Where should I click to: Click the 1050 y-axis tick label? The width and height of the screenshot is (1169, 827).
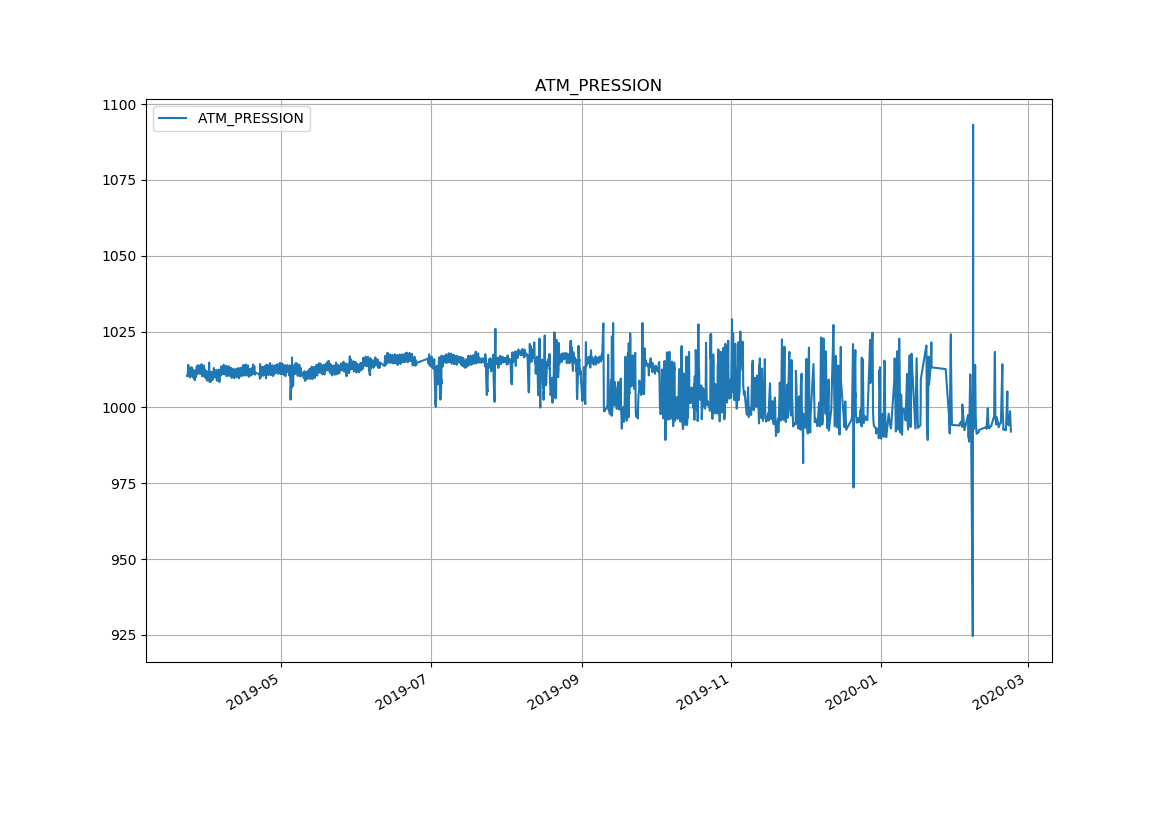(x=119, y=256)
